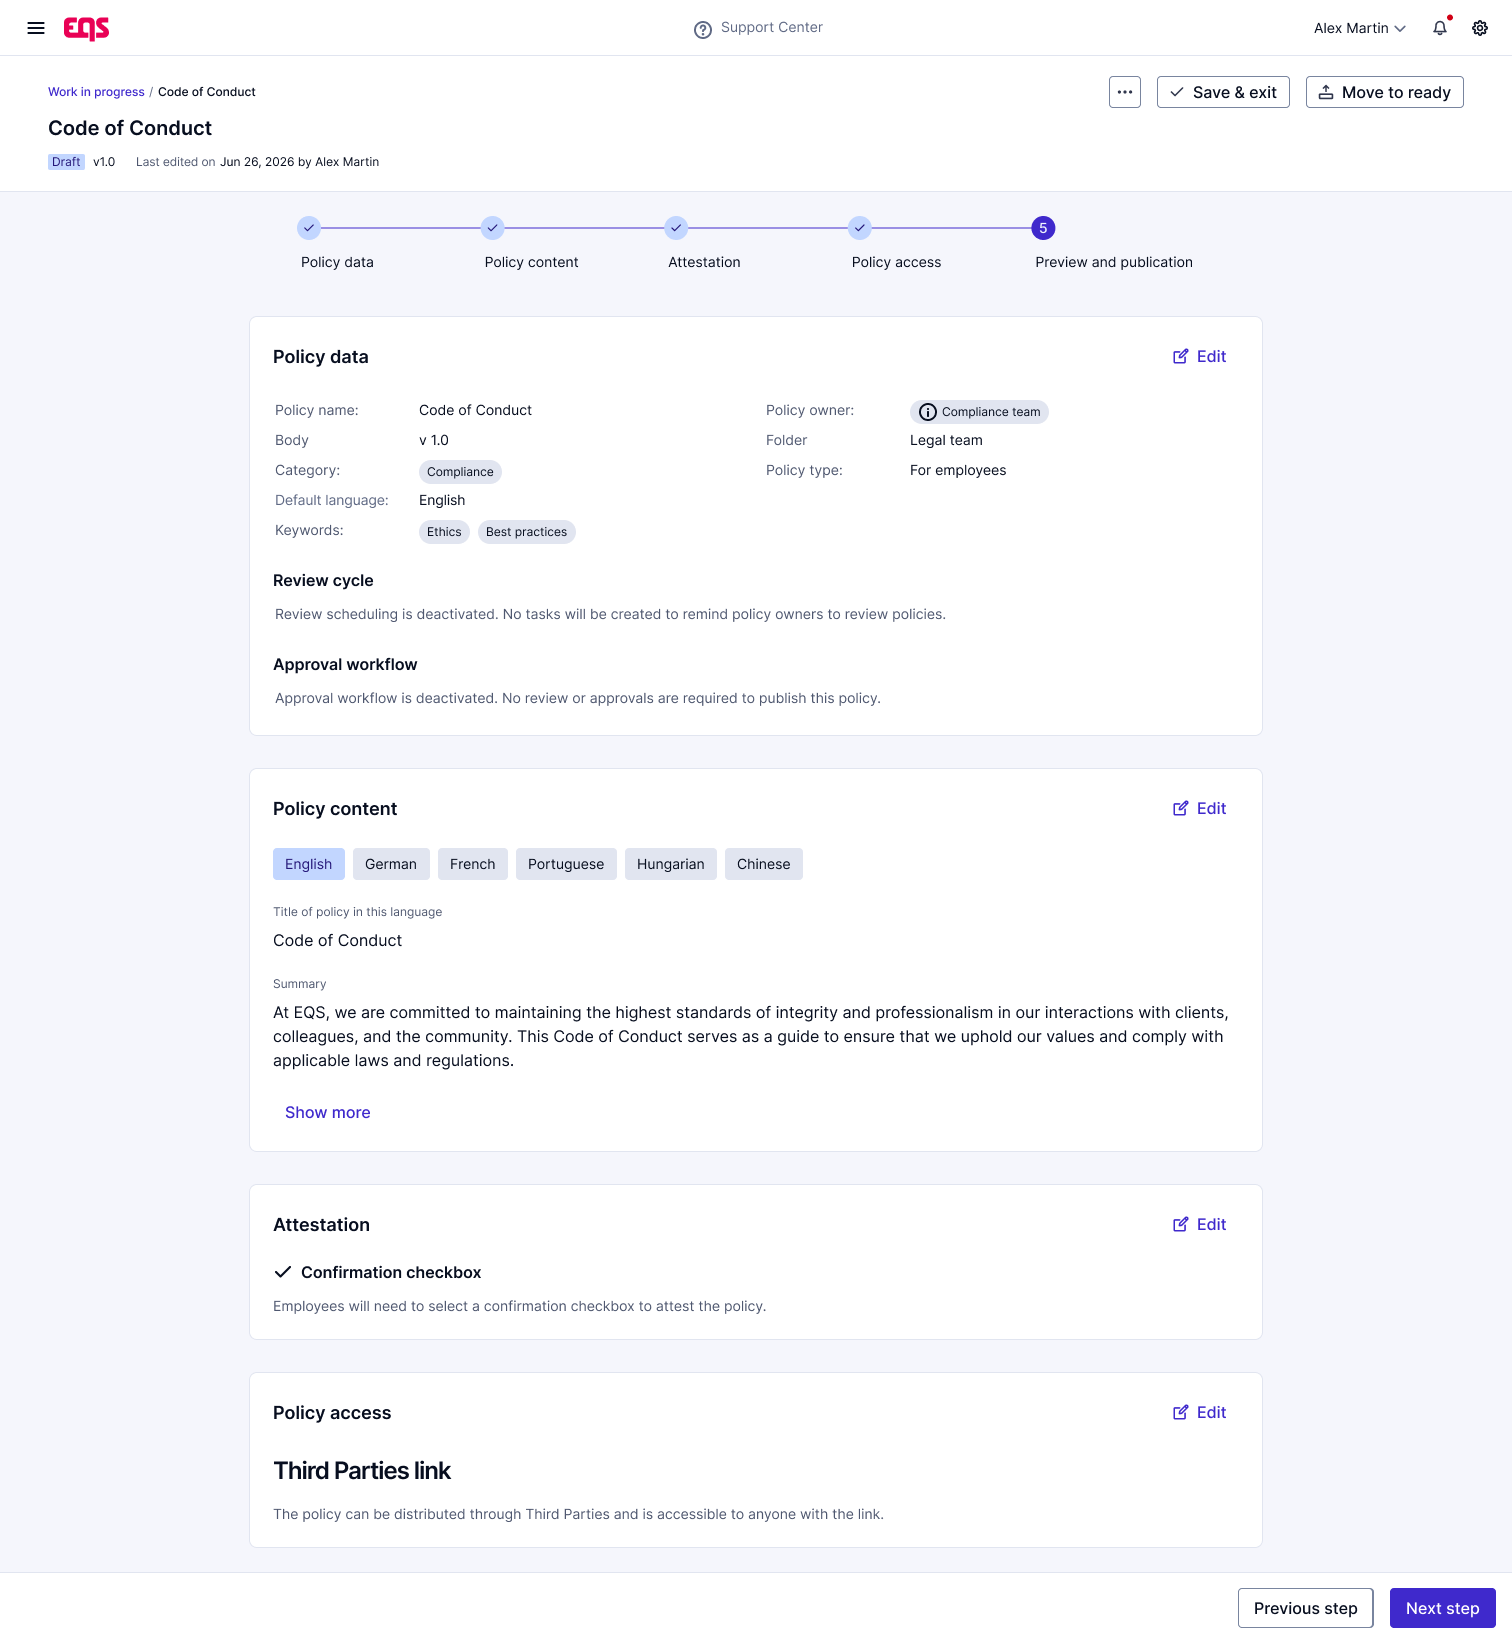Viewport: 1512px width, 1644px height.
Task: Click the For employees policy type value
Action: tap(958, 470)
